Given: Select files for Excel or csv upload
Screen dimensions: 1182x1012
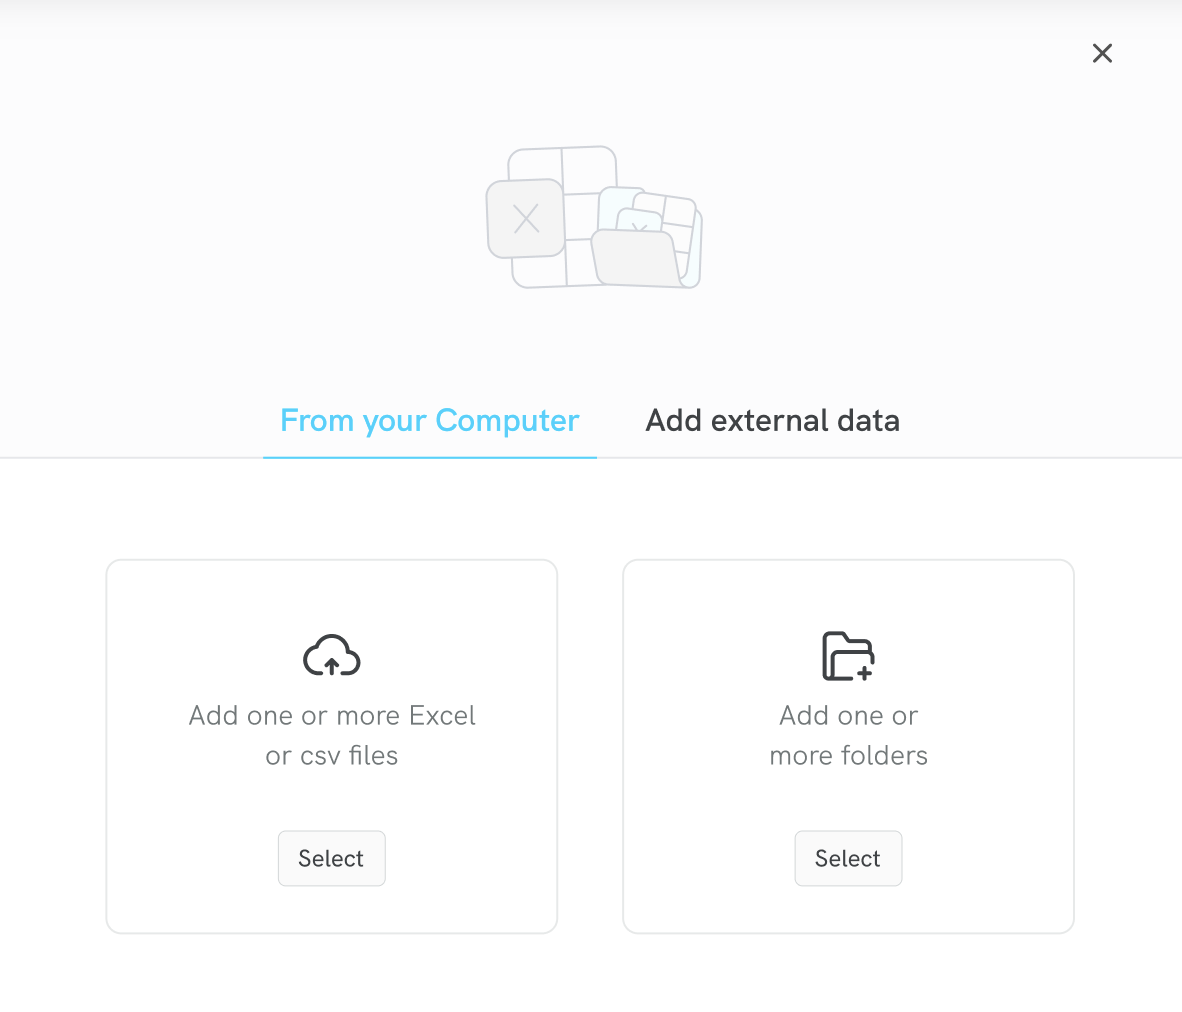Looking at the screenshot, I should click(331, 858).
